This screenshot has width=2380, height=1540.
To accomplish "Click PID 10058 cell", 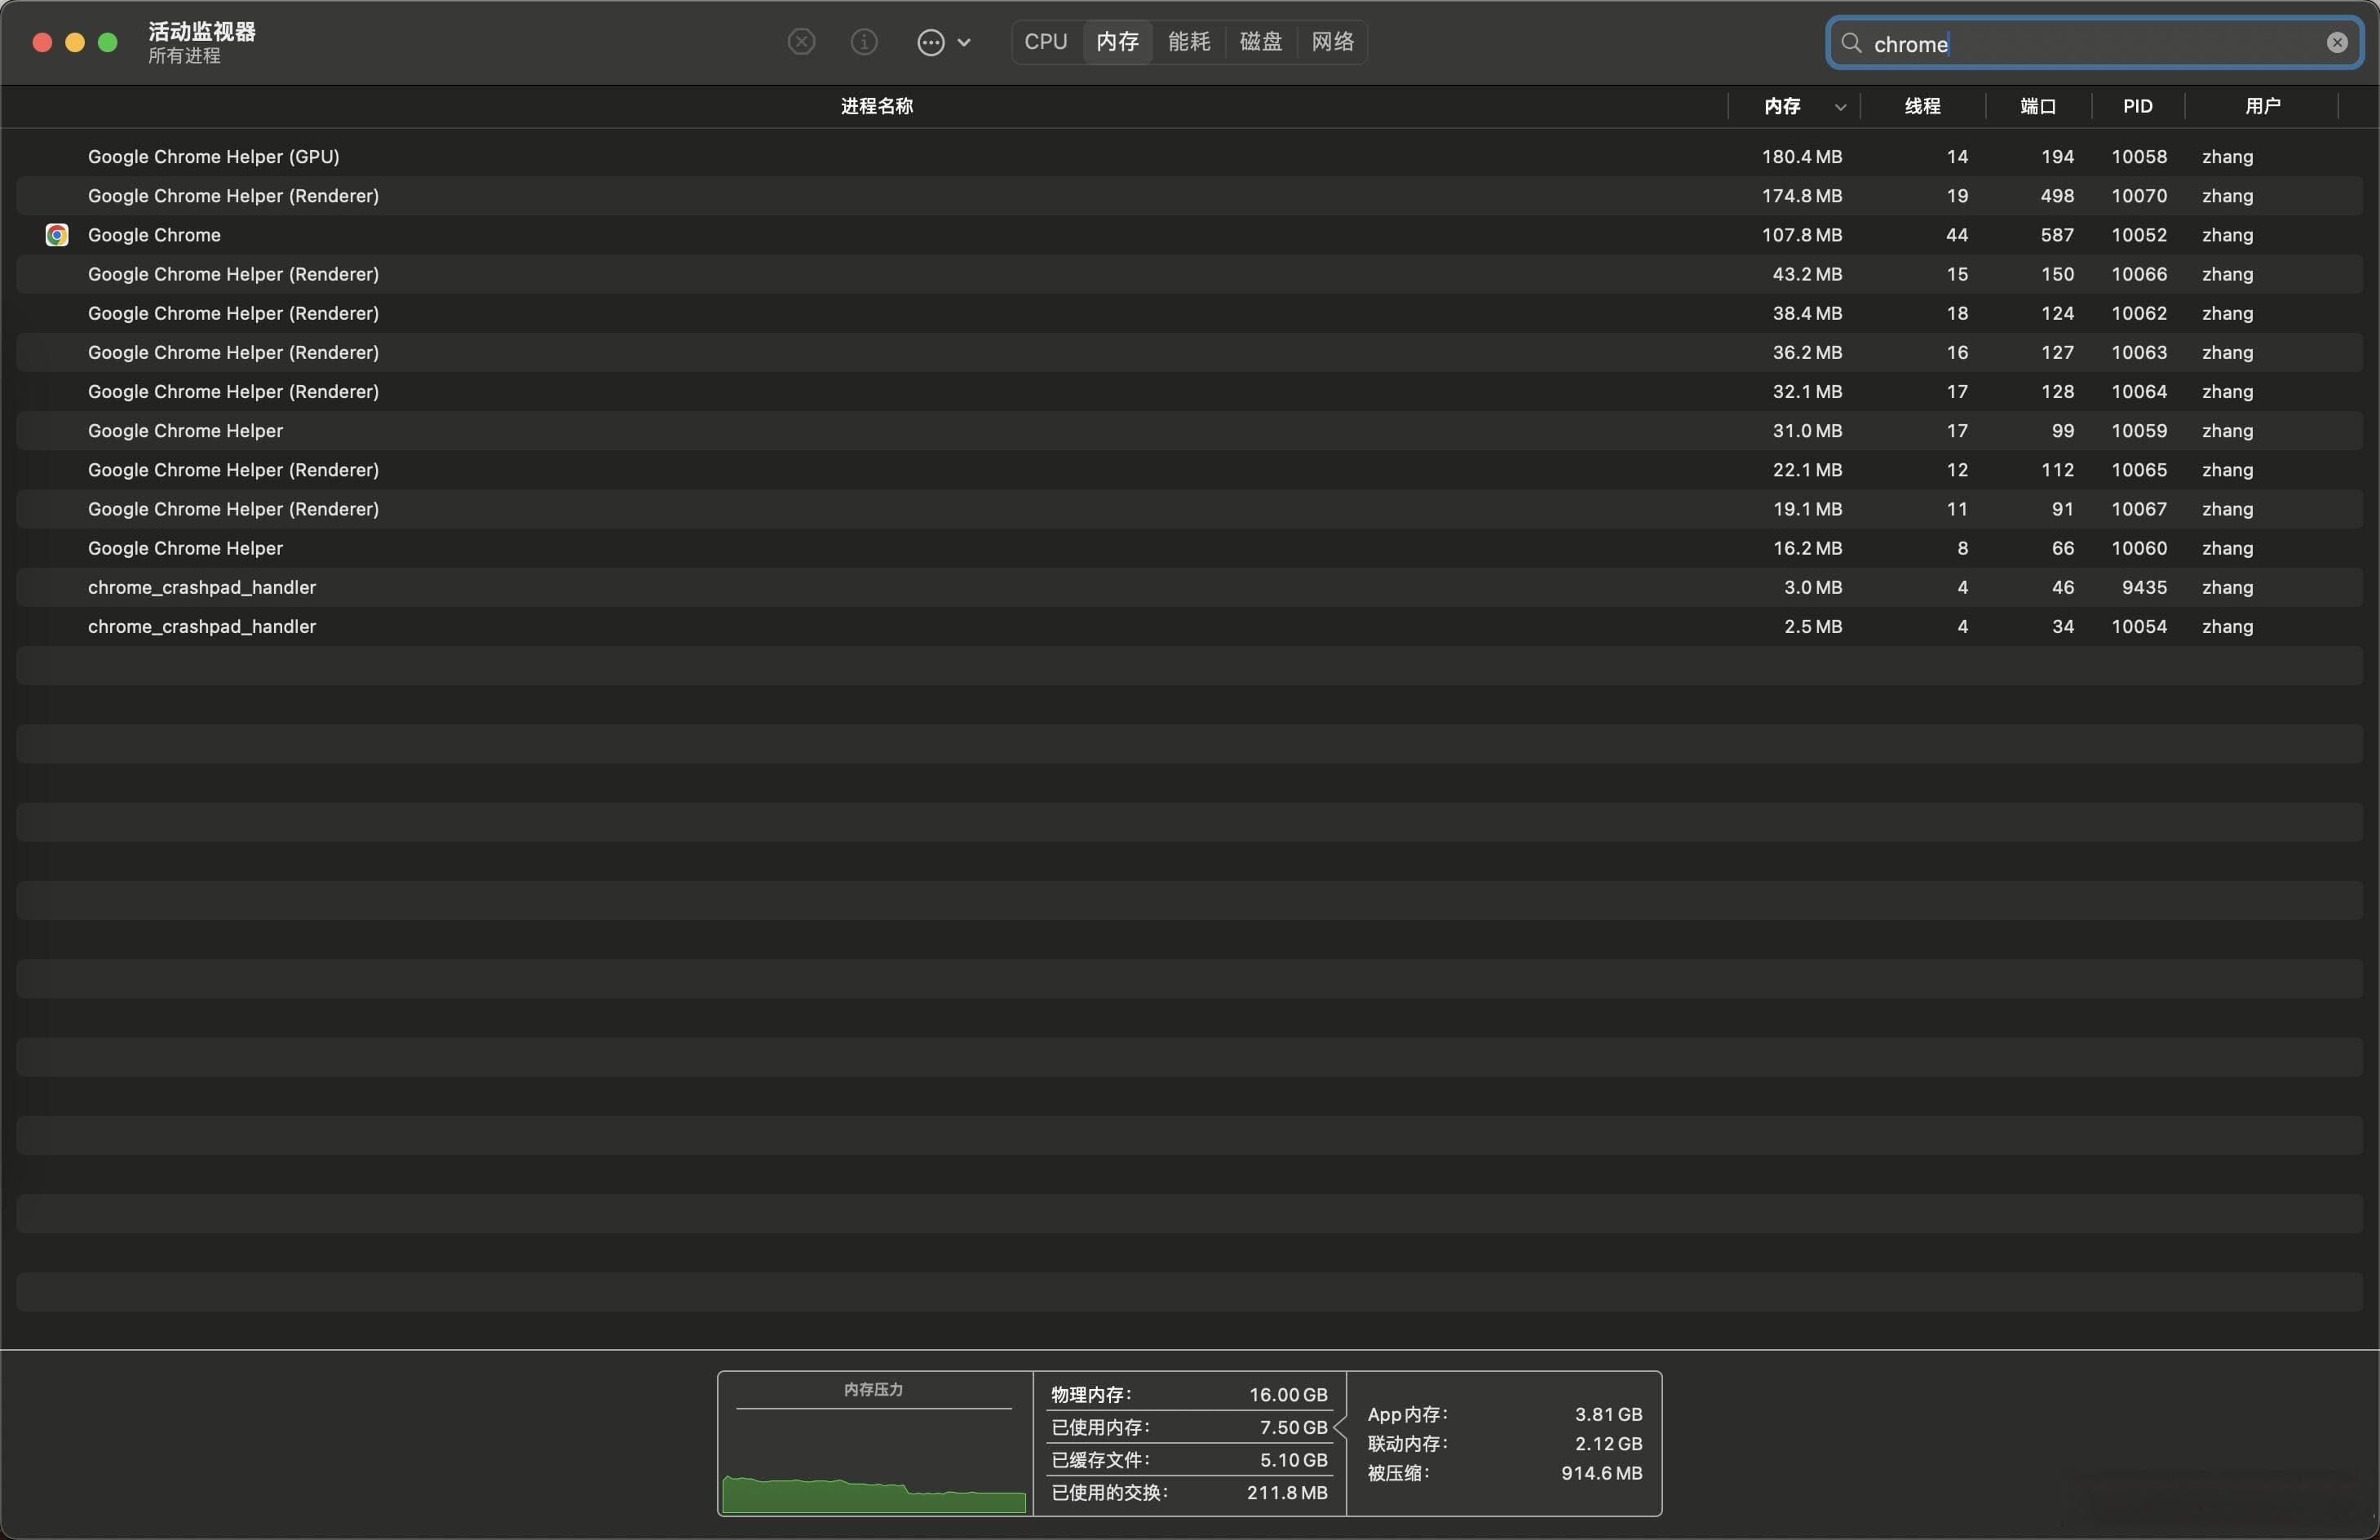I will [x=2139, y=157].
